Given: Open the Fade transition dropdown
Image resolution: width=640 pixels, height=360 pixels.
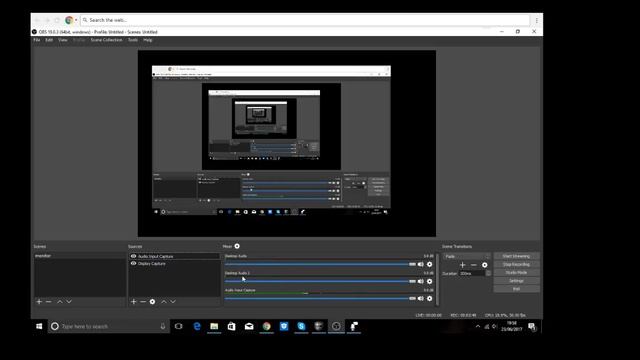Looking at the screenshot, I should pyautogui.click(x=467, y=256).
